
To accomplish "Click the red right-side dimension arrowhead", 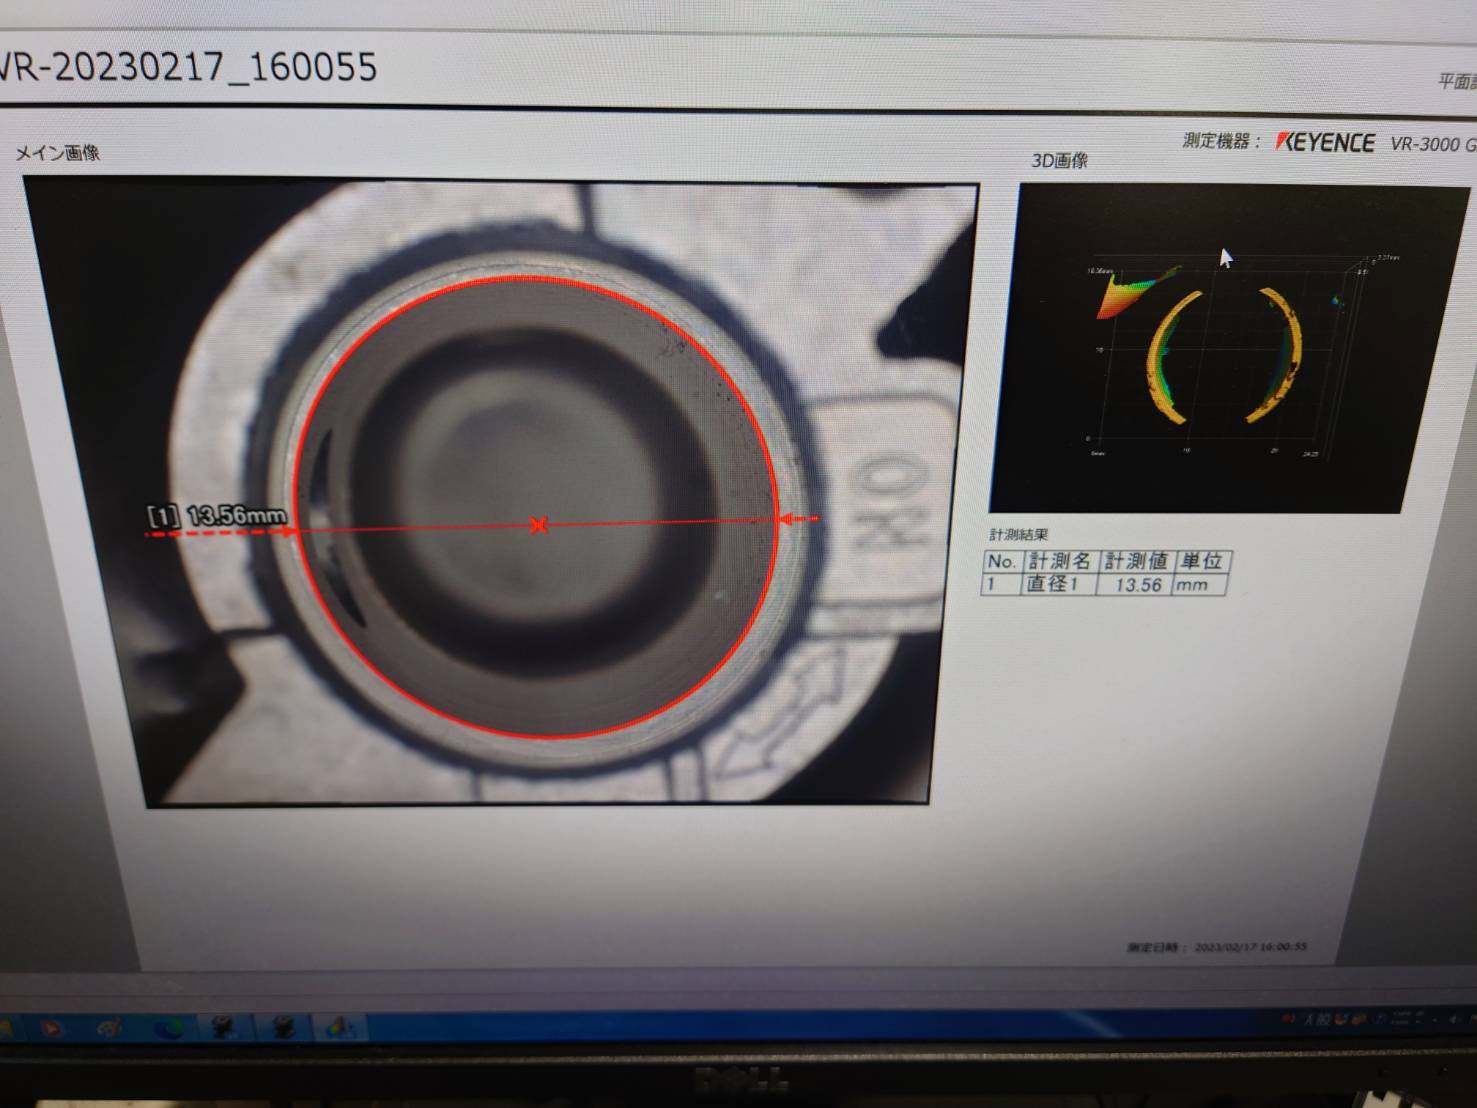I will click(785, 519).
